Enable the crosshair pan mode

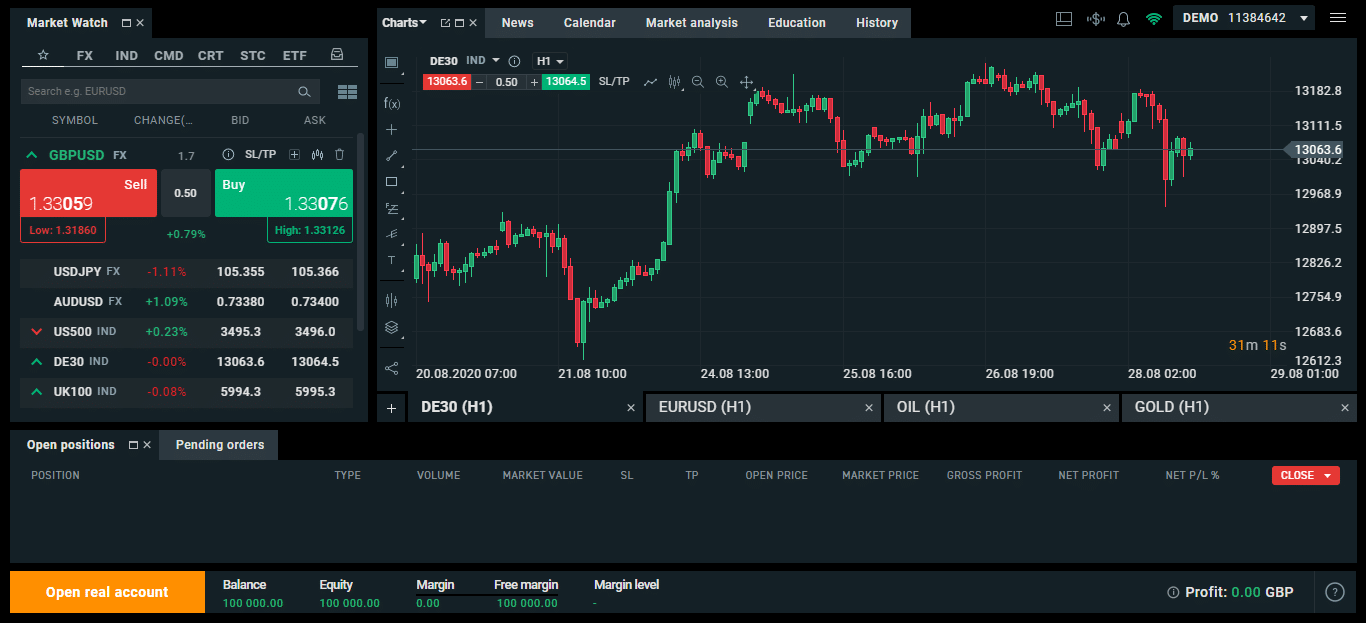(x=746, y=82)
